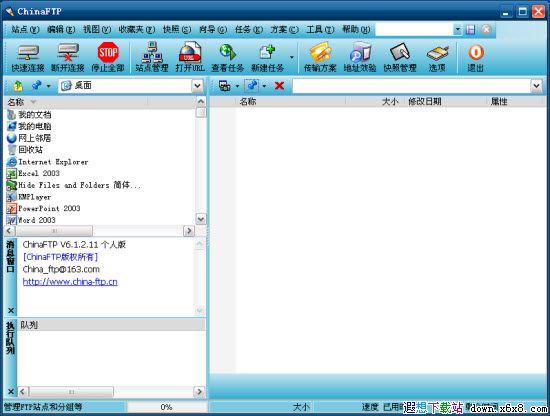Click the 退出 exit icon
The image size is (550, 416).
476,58
